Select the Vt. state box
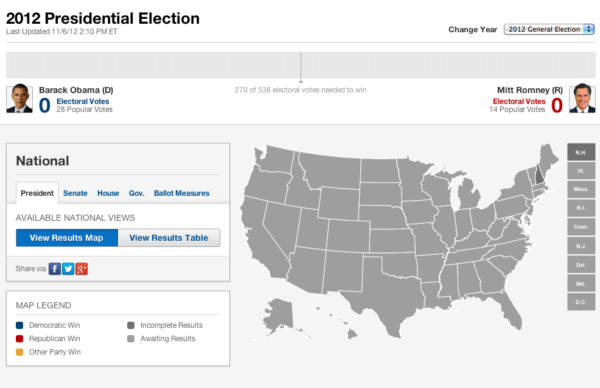The width and height of the screenshot is (600, 388). [x=581, y=171]
